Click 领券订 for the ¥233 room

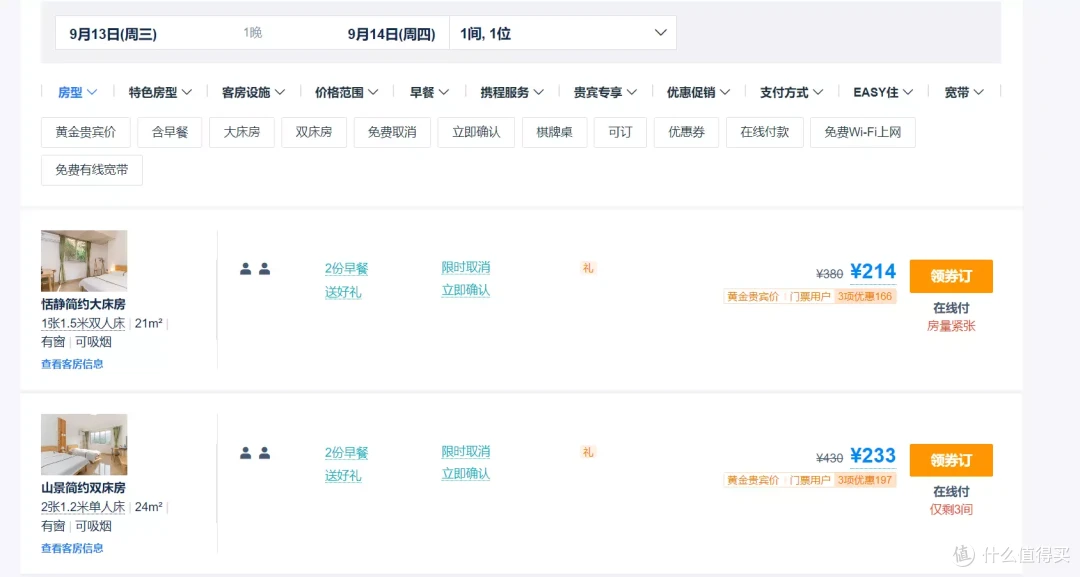point(951,460)
